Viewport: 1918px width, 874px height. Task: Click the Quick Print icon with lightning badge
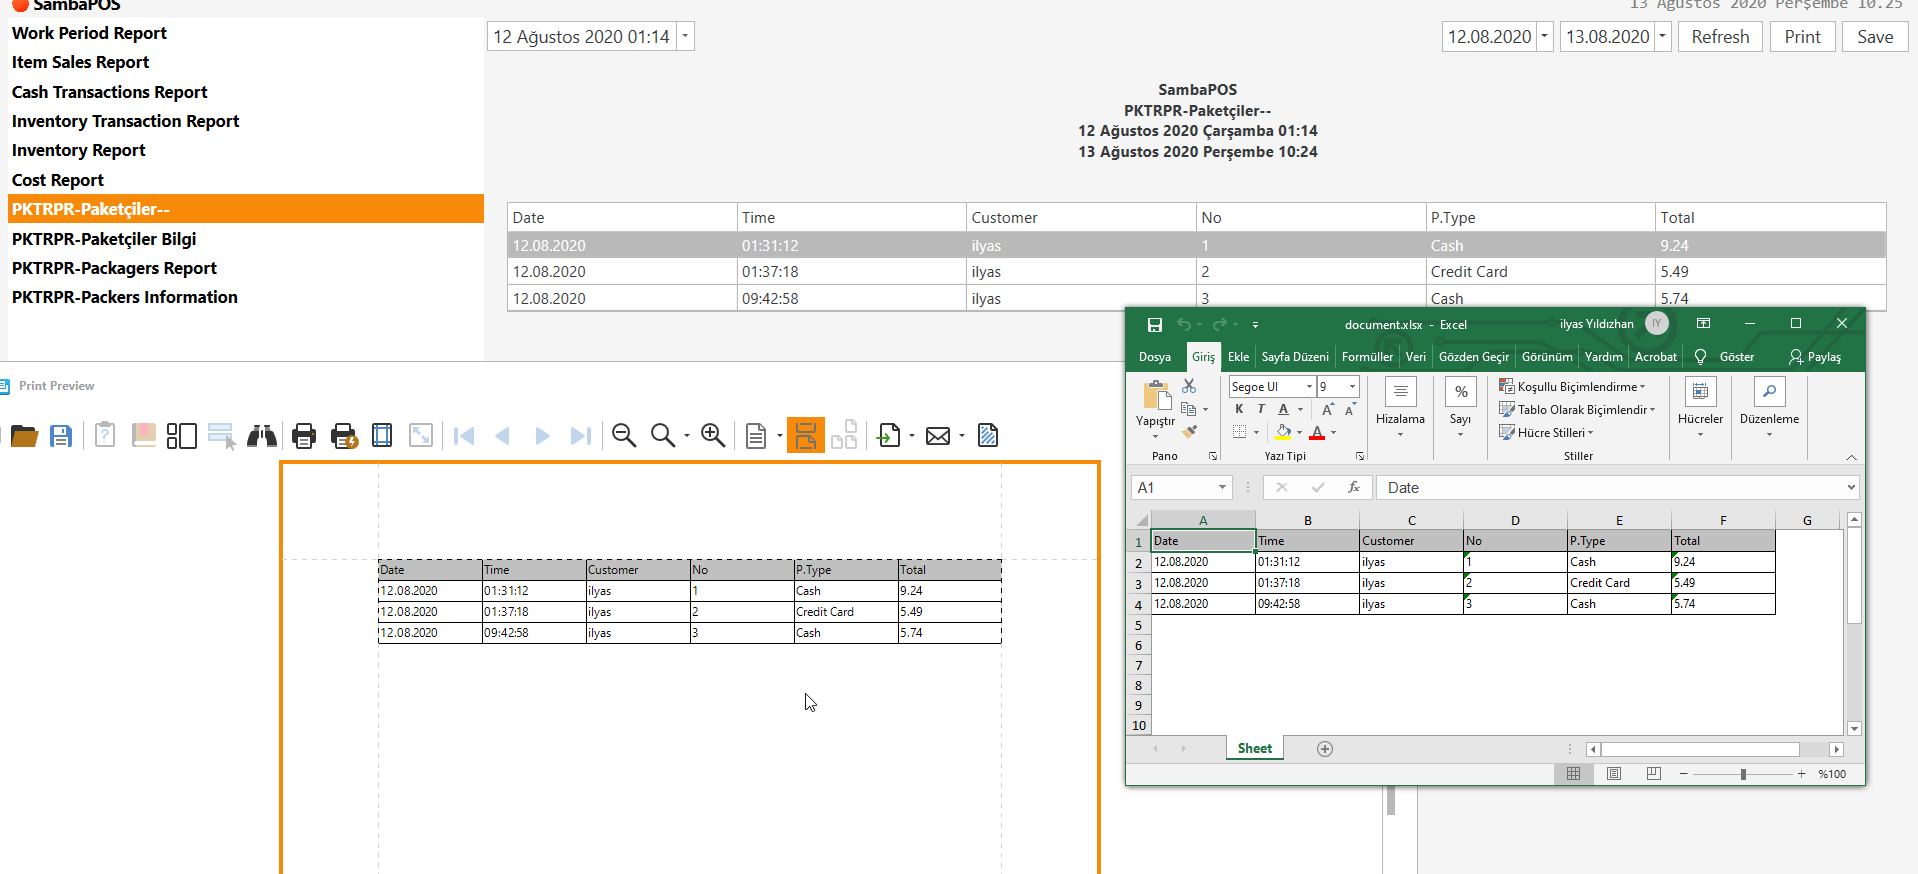(x=344, y=436)
